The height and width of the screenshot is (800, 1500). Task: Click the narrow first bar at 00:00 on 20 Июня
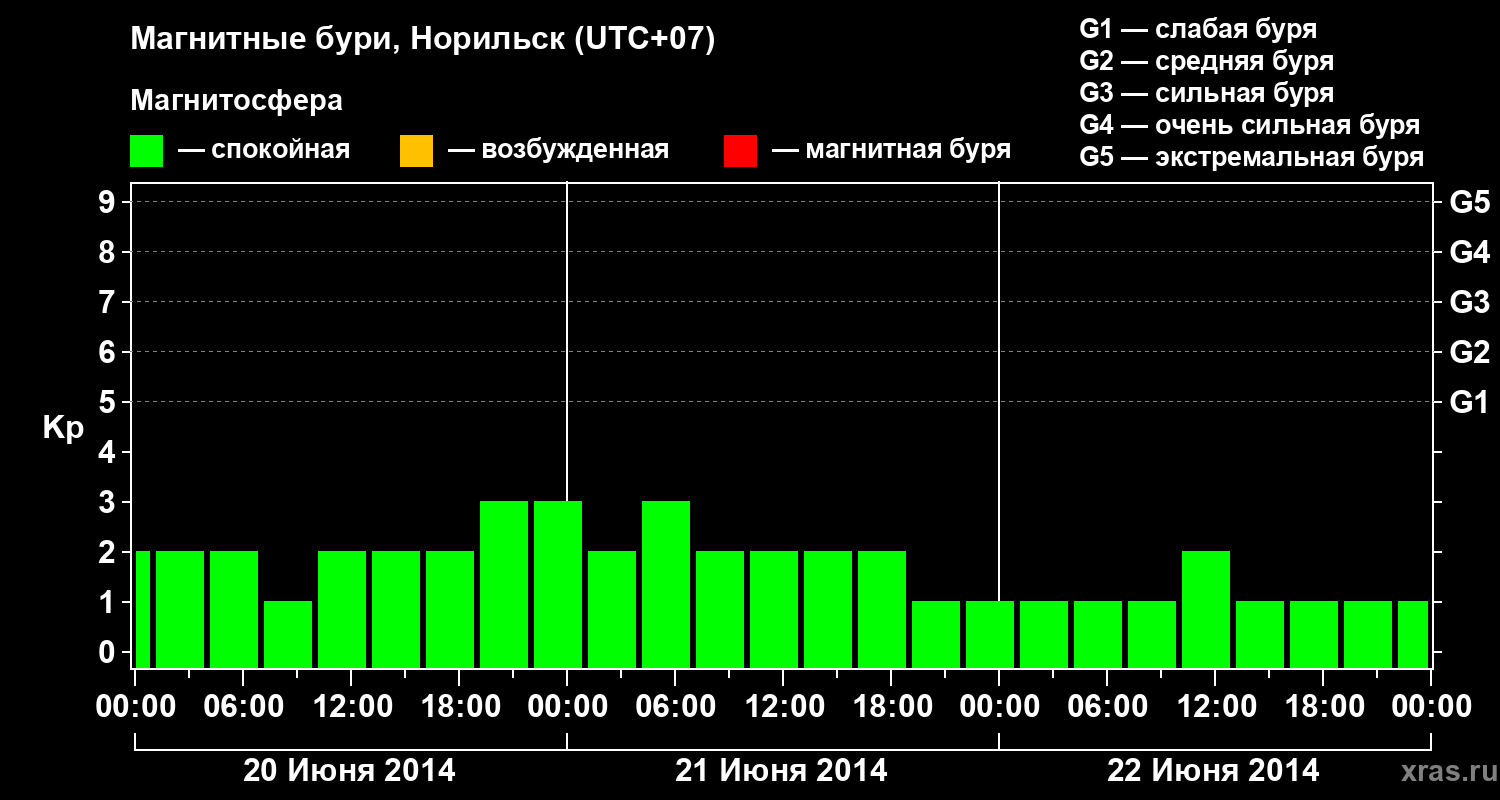(x=142, y=609)
